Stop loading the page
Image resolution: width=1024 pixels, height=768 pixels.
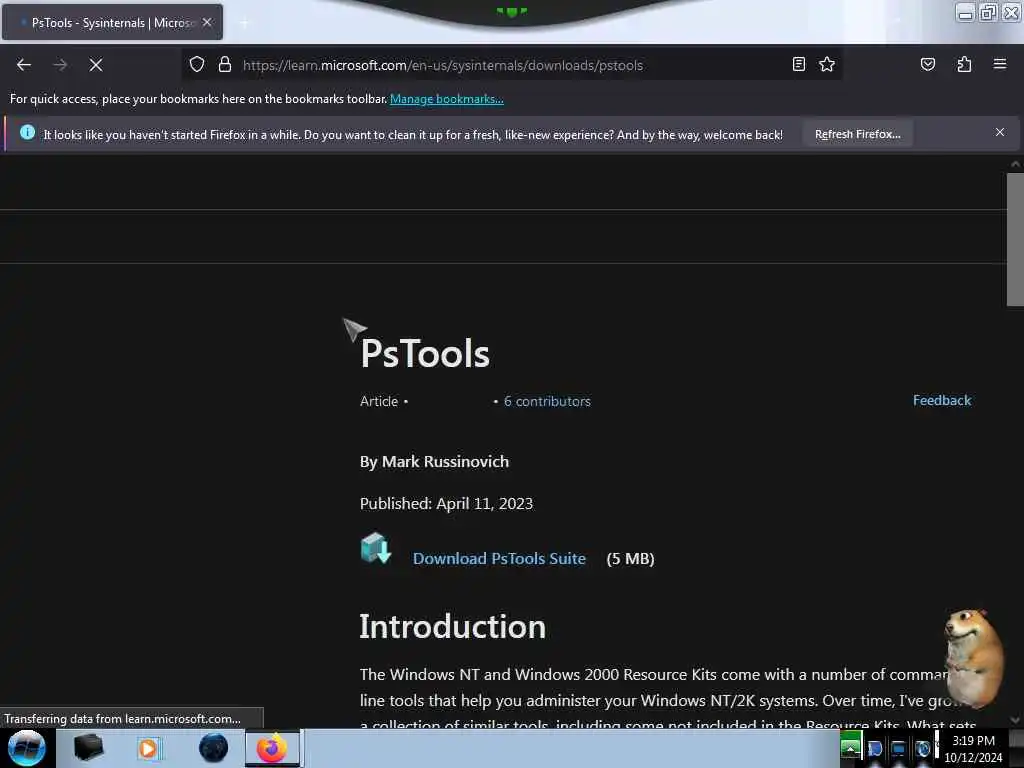pos(96,65)
